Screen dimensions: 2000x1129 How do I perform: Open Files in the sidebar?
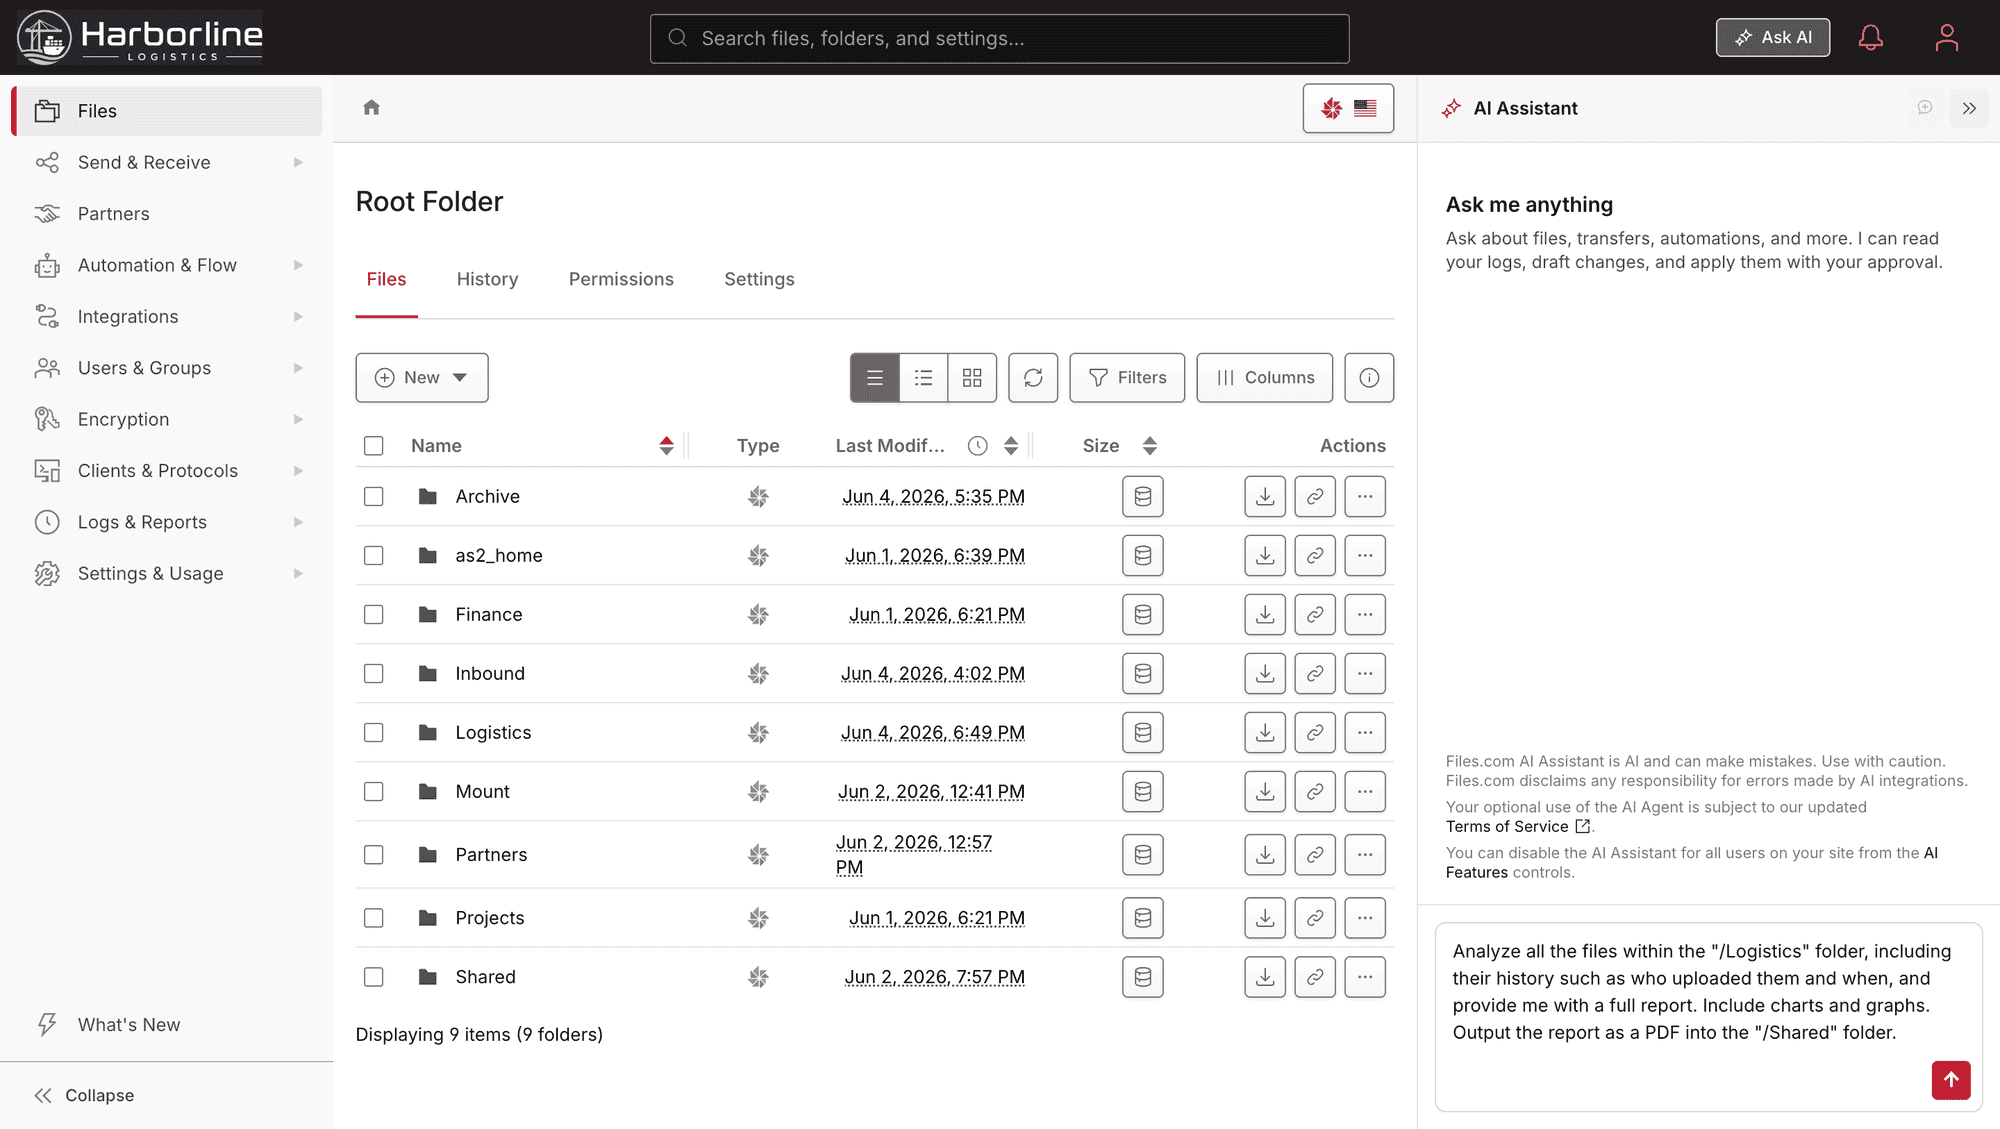(x=167, y=111)
